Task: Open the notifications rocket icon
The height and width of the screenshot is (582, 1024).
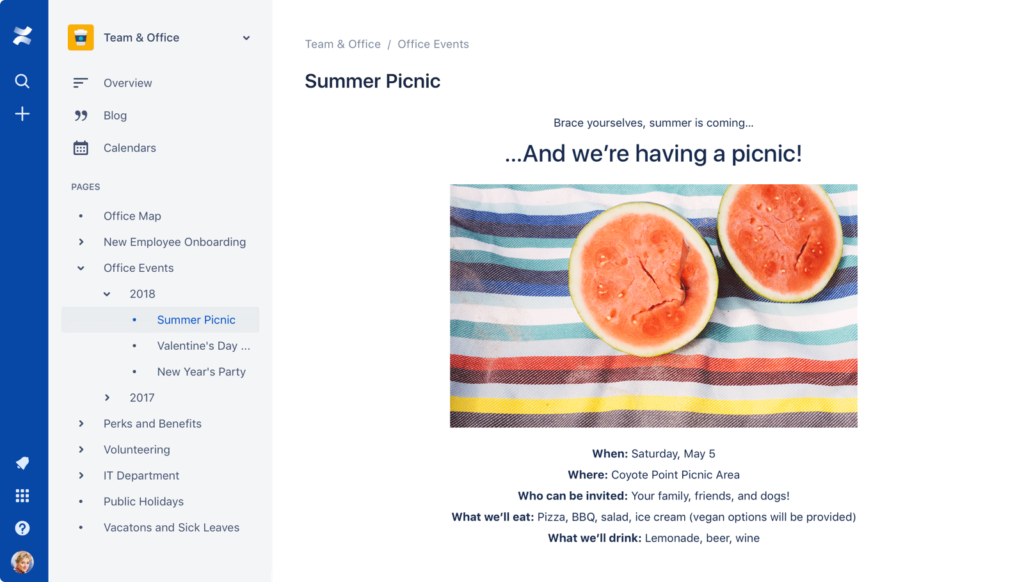Action: [x=22, y=463]
